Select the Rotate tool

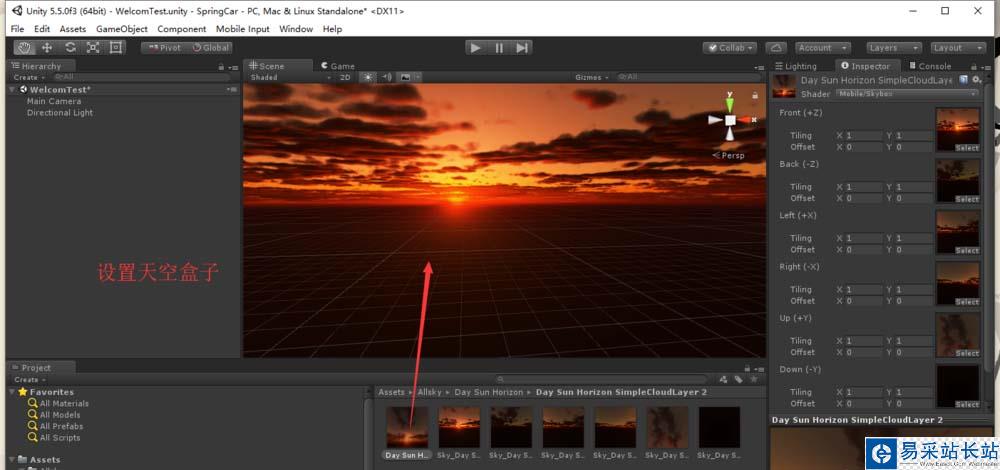(70, 47)
